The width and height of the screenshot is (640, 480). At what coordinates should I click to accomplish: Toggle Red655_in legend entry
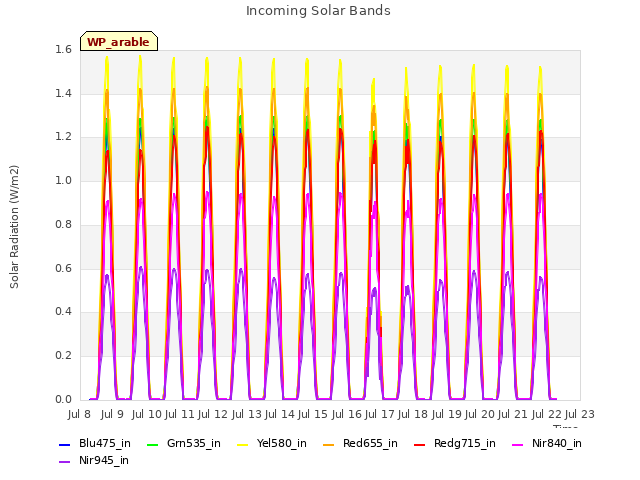coord(360,444)
